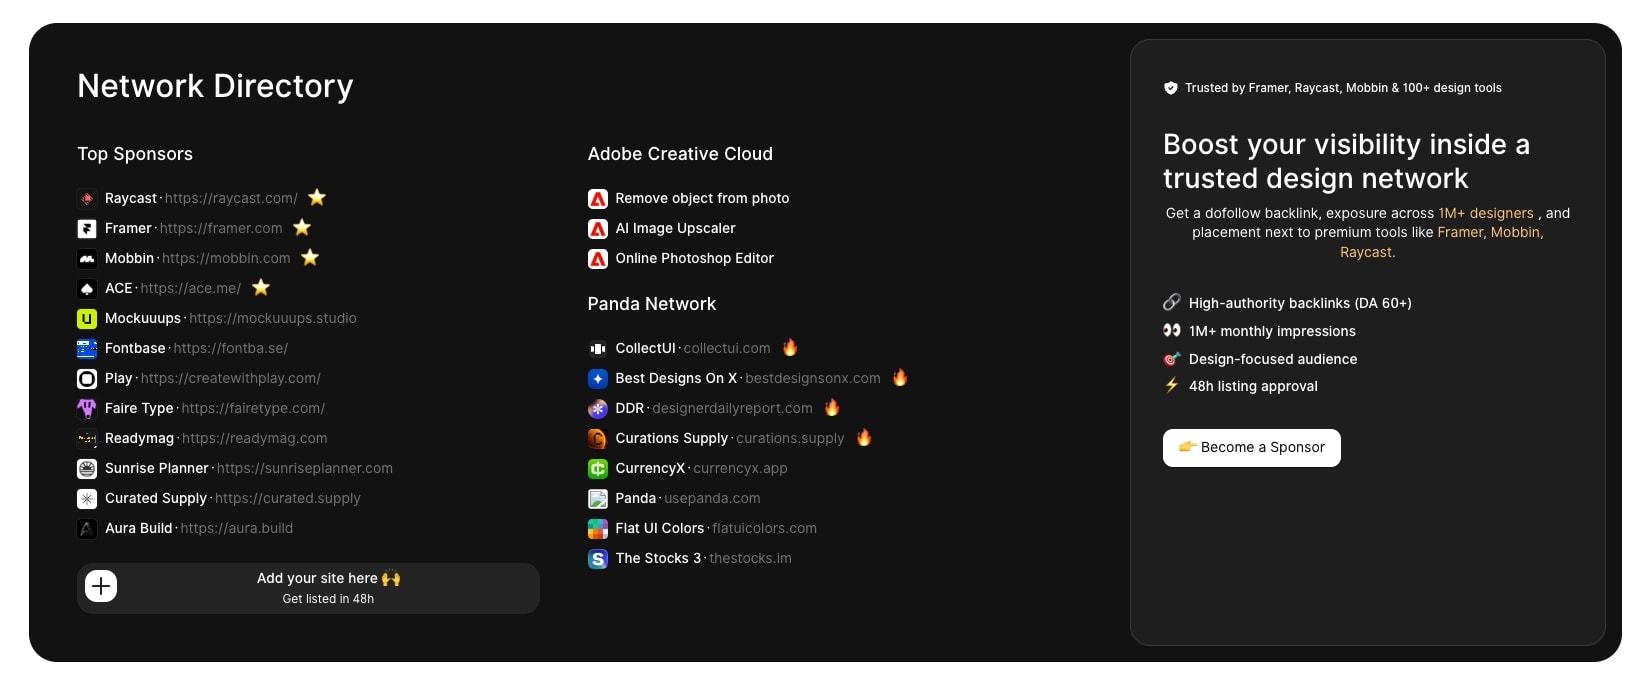The image size is (1641, 681).
Task: Click the CollectUI logo icon
Action: click(x=598, y=348)
